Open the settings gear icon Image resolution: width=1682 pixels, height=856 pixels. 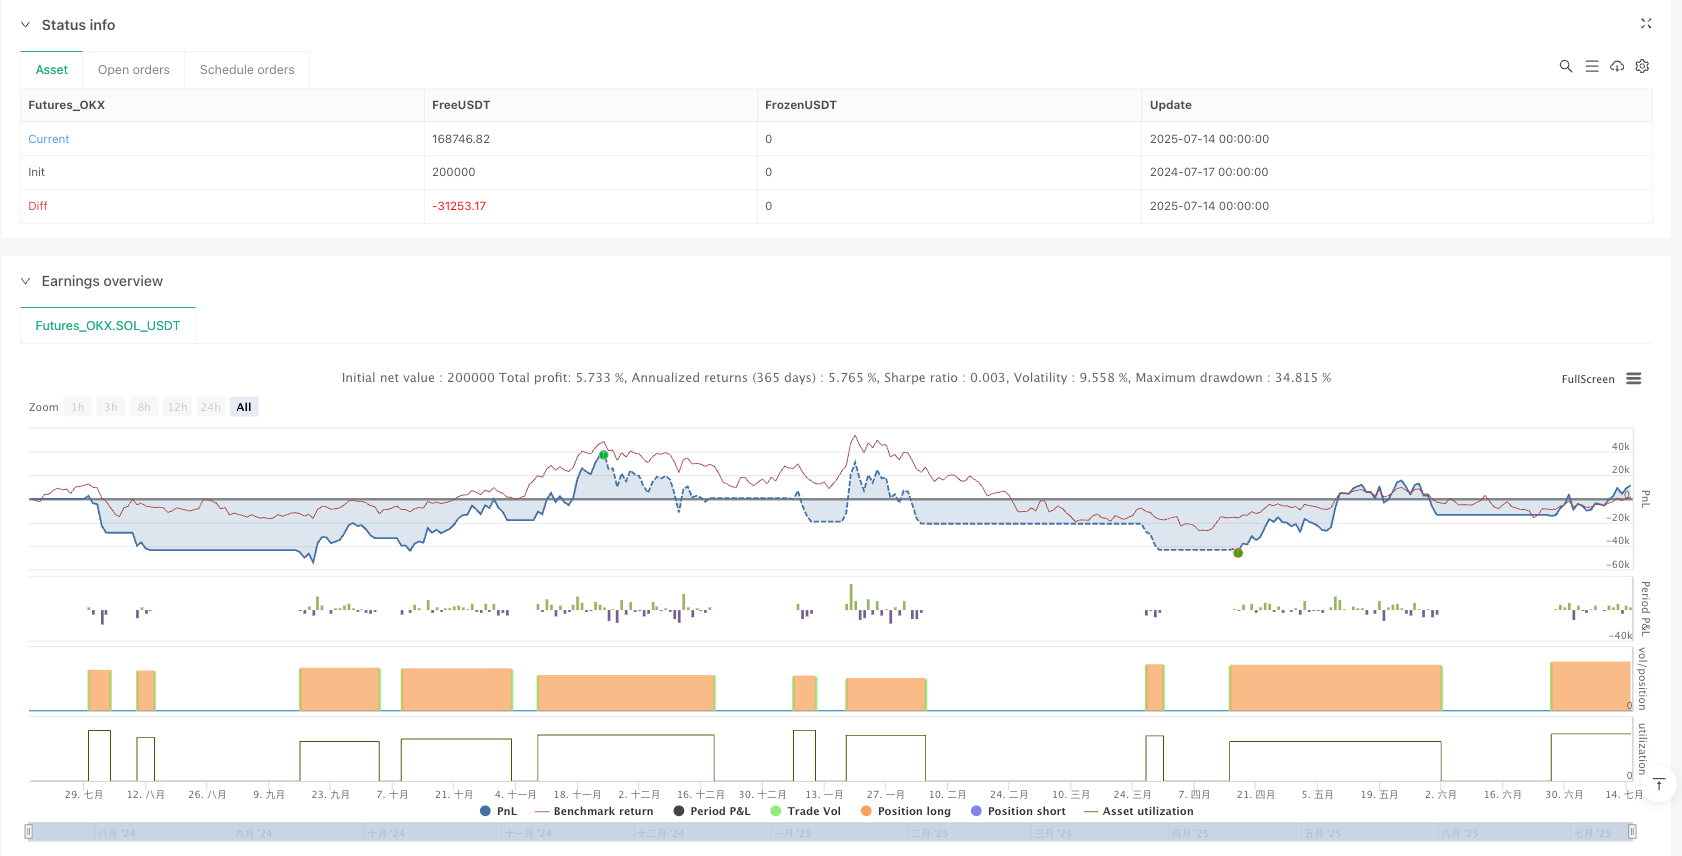tap(1642, 66)
